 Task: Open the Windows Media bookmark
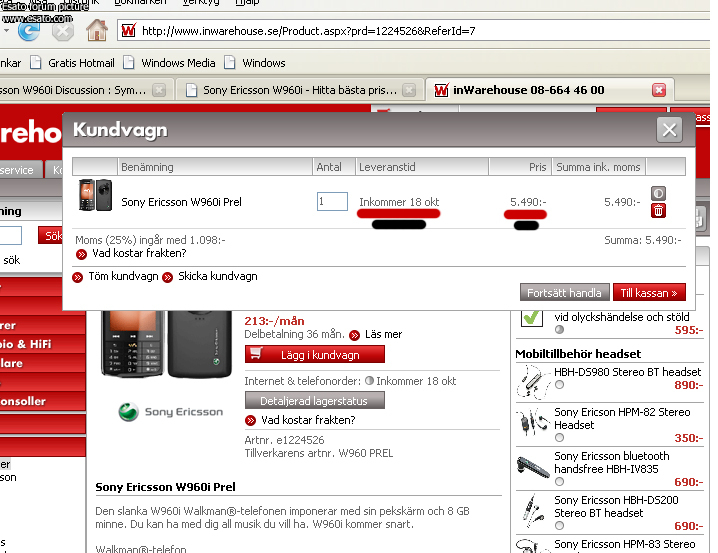click(169, 63)
